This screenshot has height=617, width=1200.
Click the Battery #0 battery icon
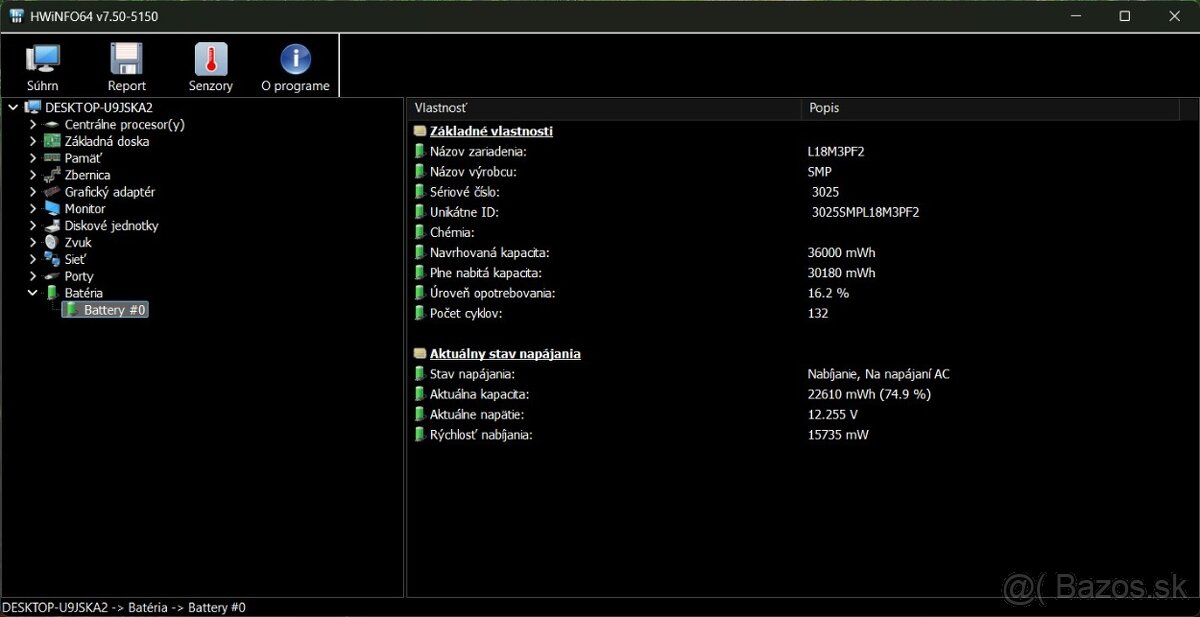[x=71, y=309]
